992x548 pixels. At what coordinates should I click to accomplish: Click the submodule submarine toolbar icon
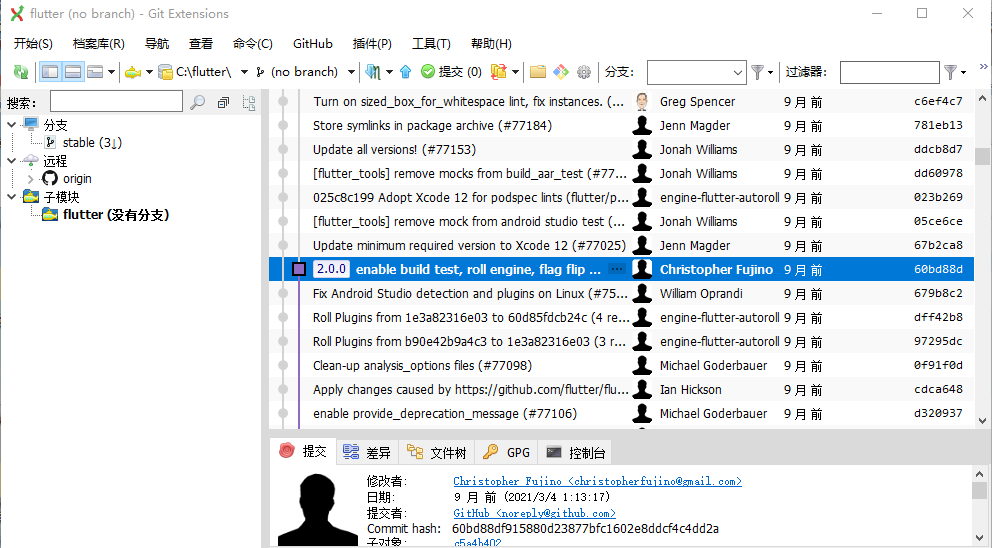133,72
